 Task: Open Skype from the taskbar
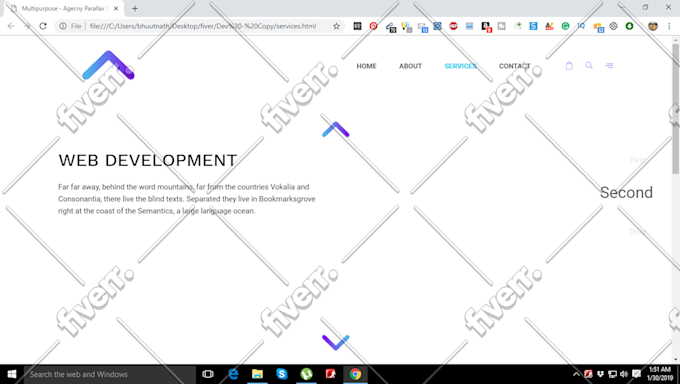point(282,374)
